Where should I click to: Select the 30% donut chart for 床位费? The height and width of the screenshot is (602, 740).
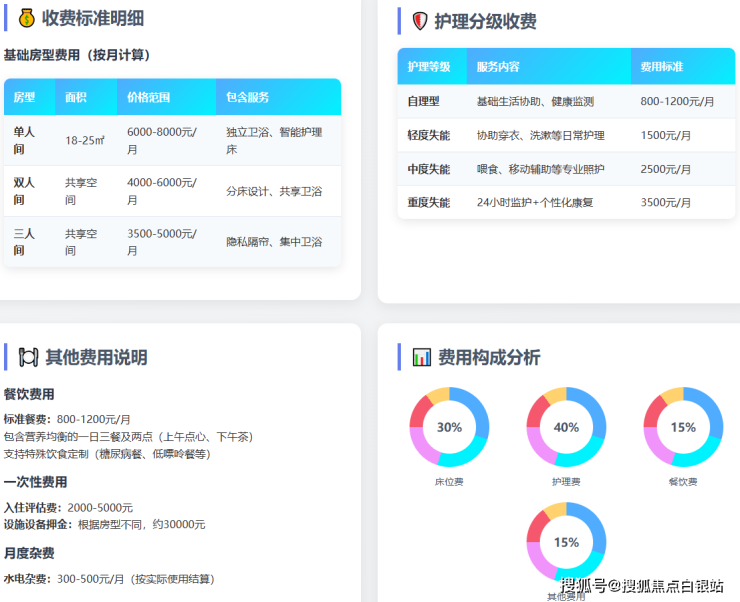449,427
